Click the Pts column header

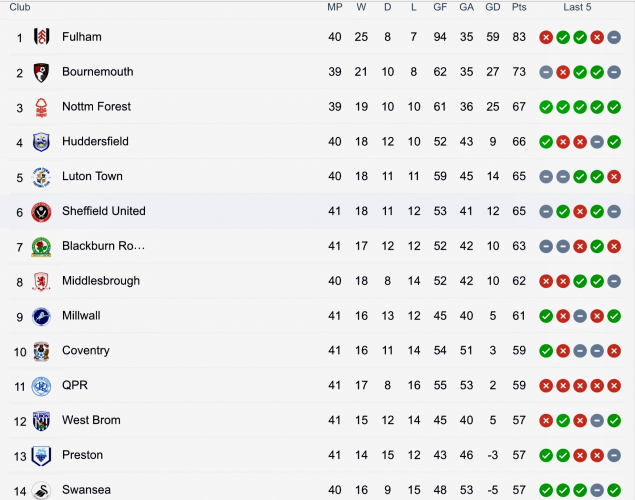(519, 7)
